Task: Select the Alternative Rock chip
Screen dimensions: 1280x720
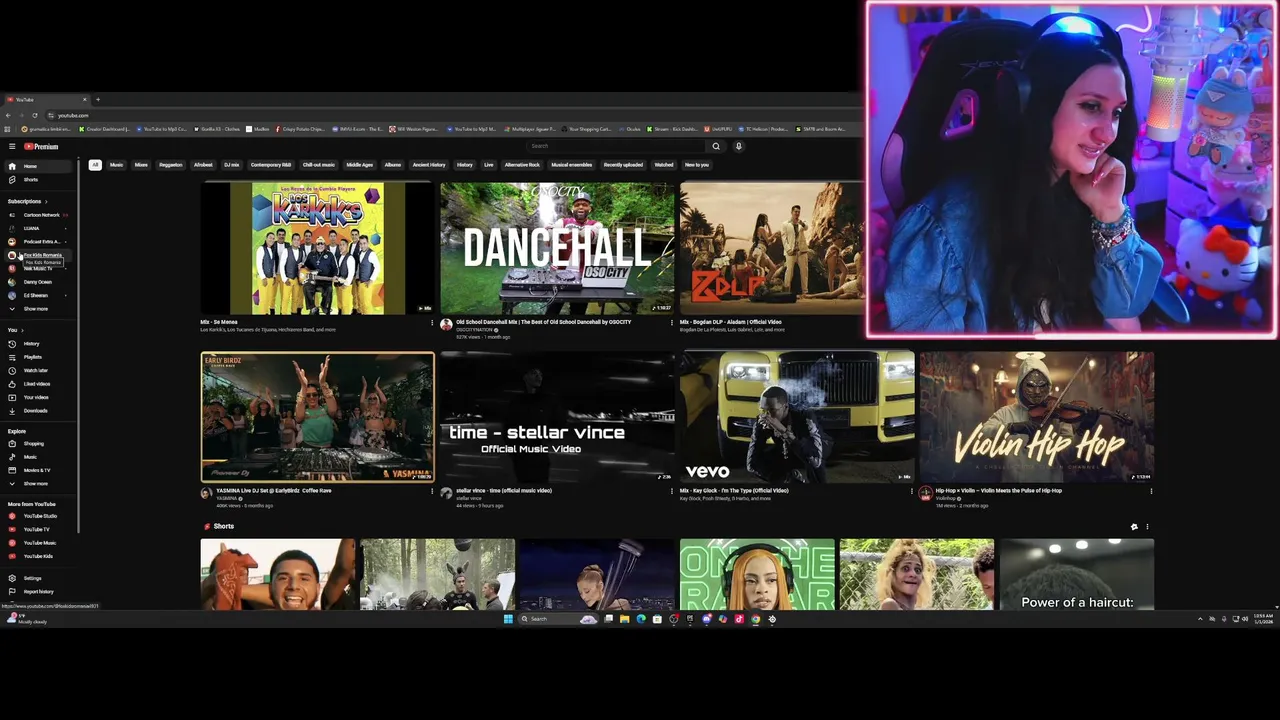Action: coord(522,165)
